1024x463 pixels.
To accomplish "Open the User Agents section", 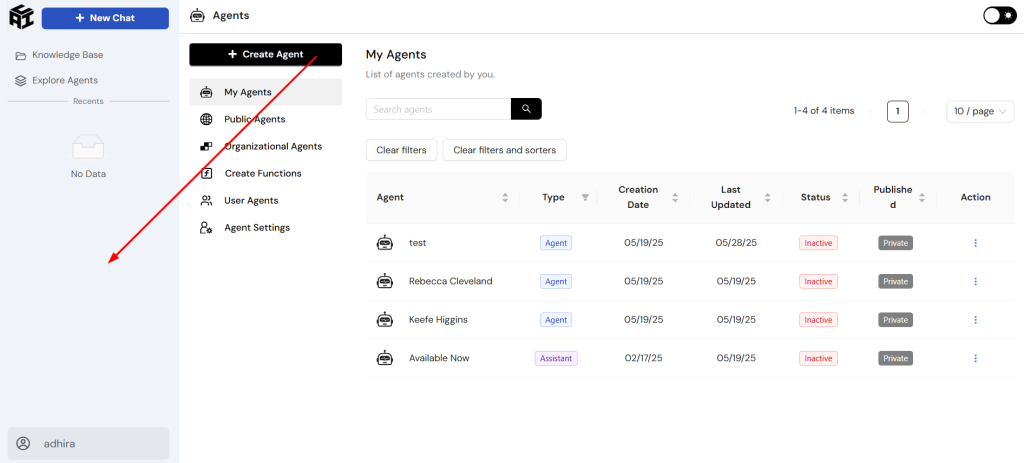I will click(x=266, y=200).
